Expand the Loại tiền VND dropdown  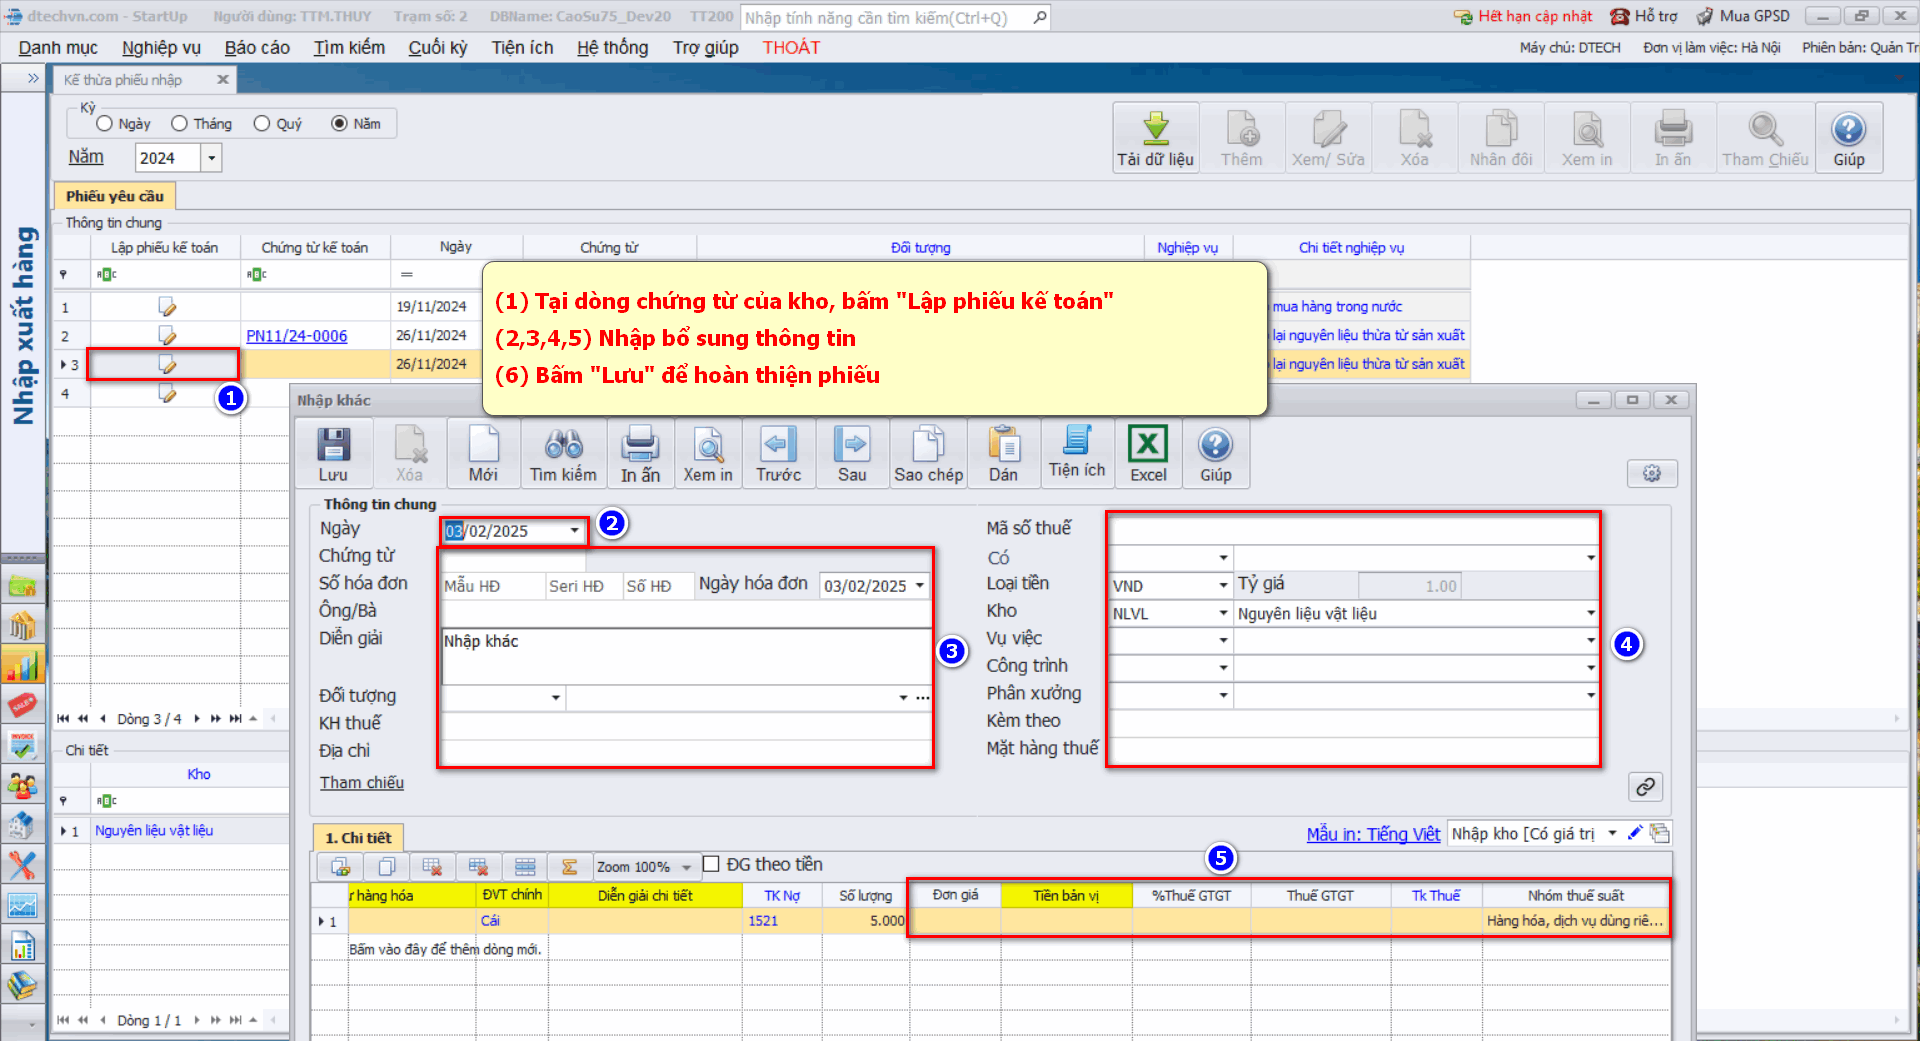(x=1223, y=586)
